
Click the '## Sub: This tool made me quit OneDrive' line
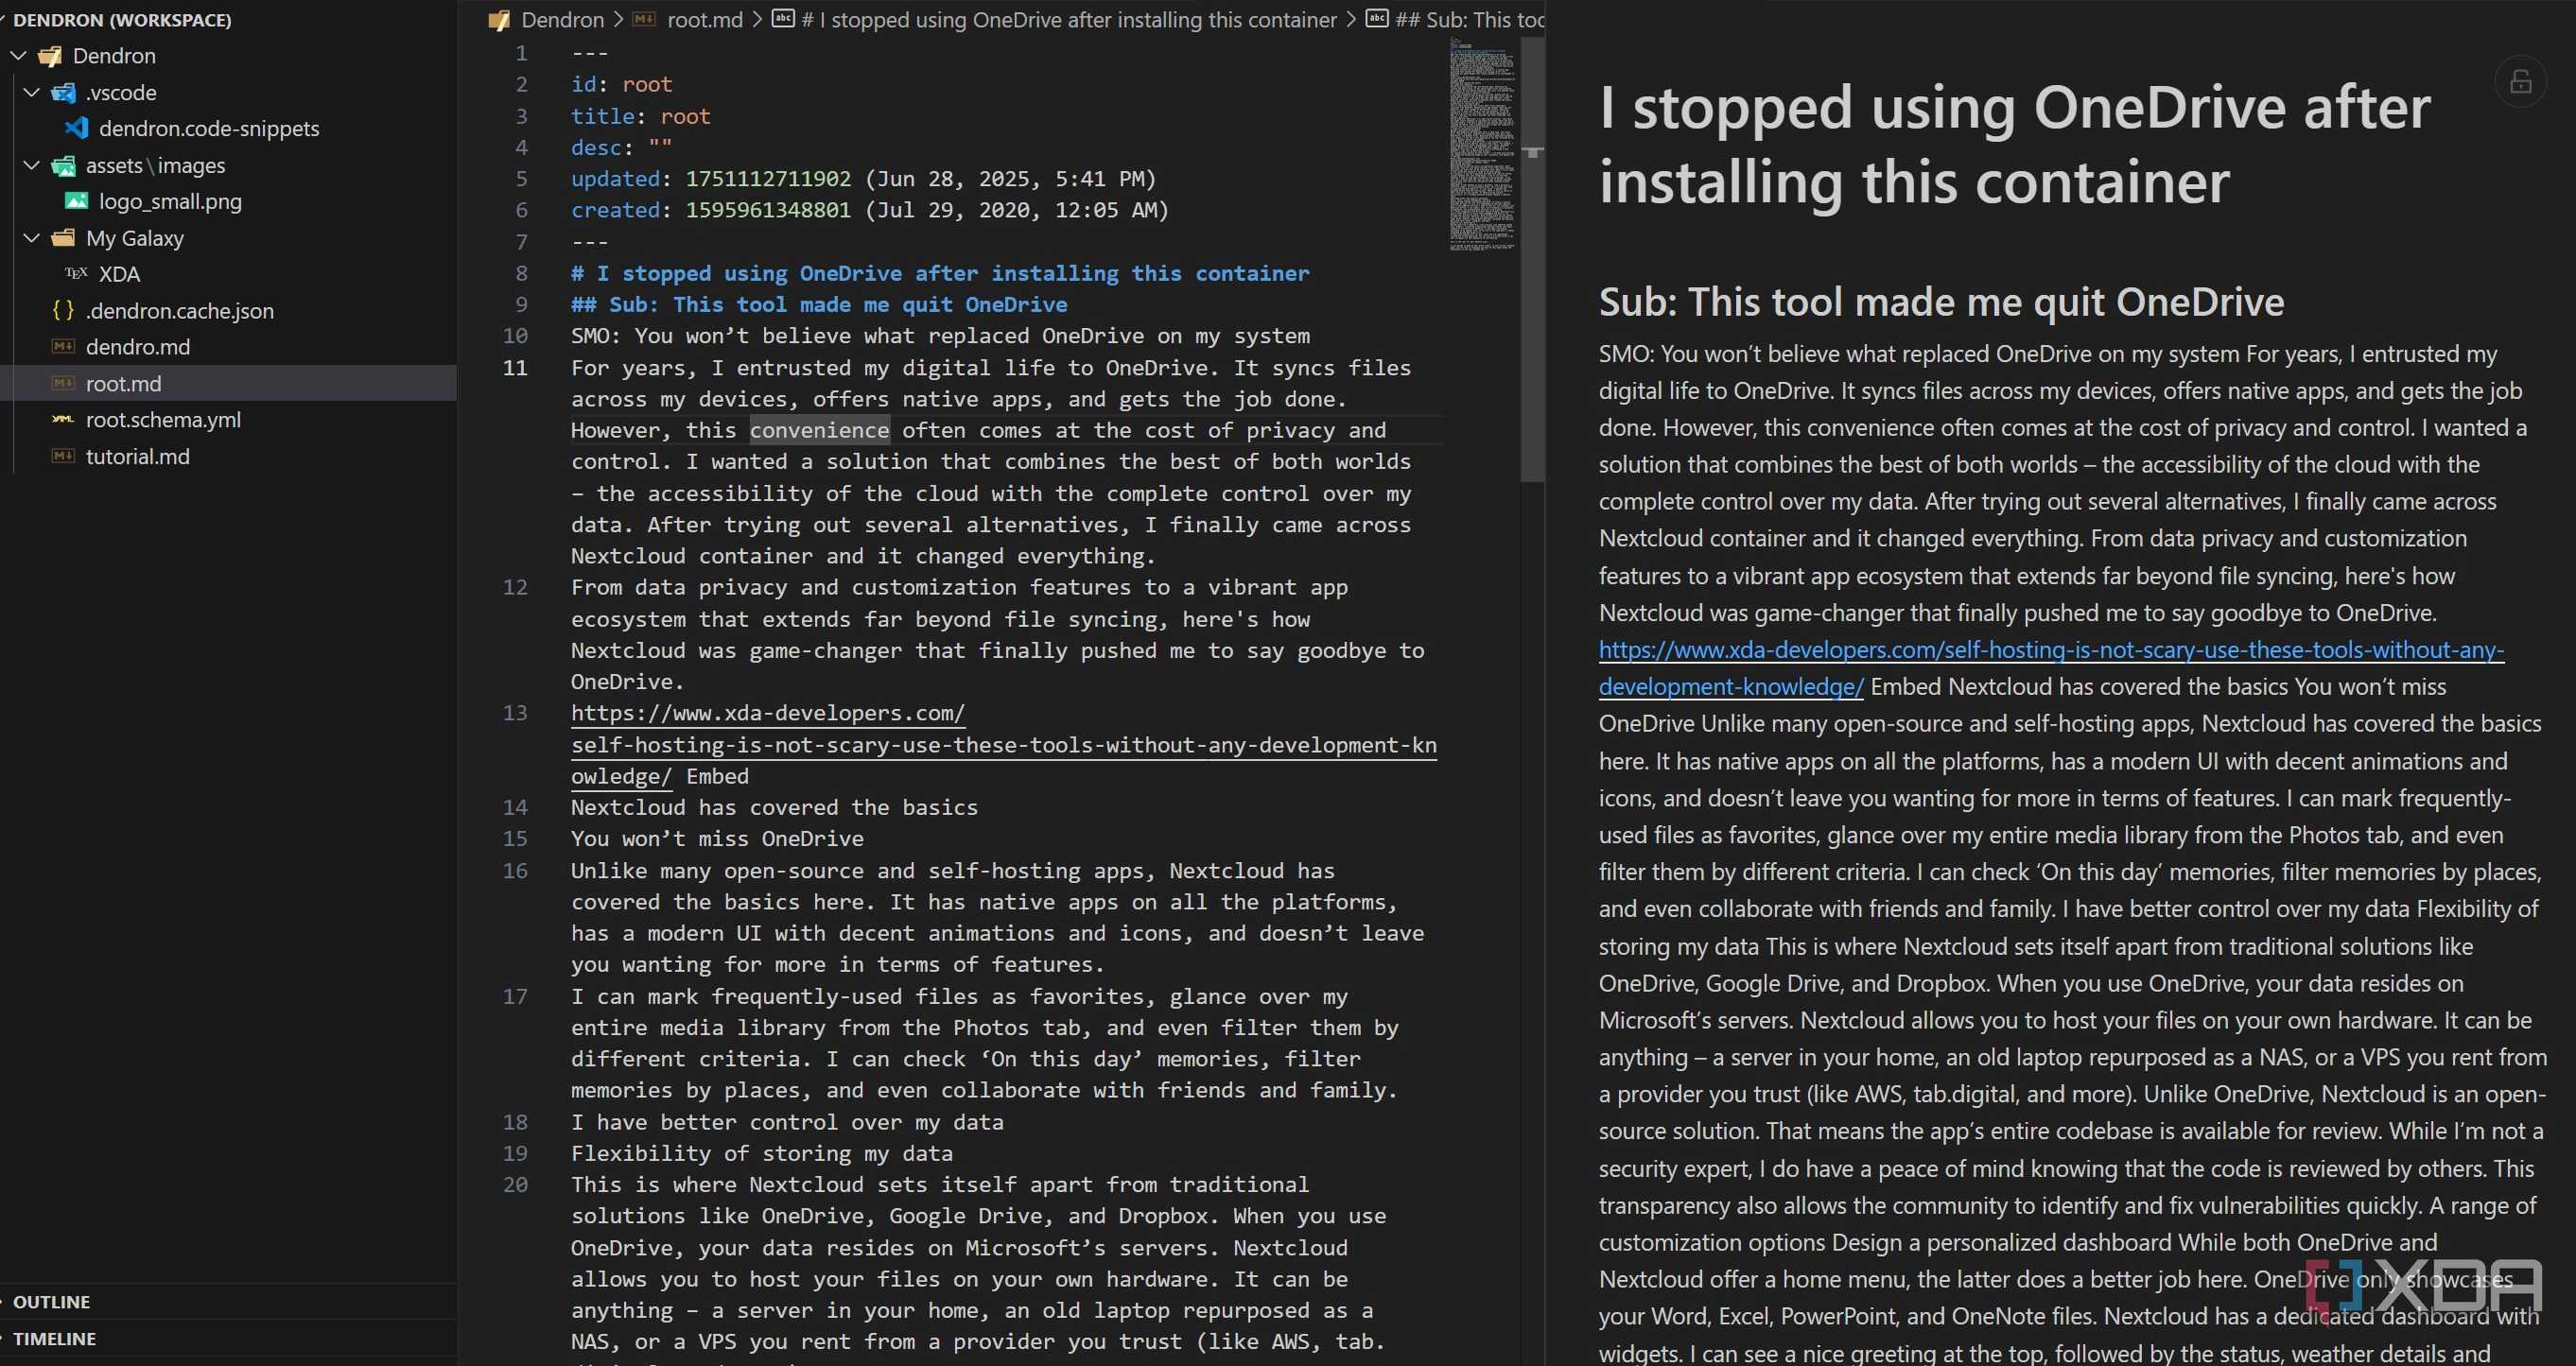819,304
